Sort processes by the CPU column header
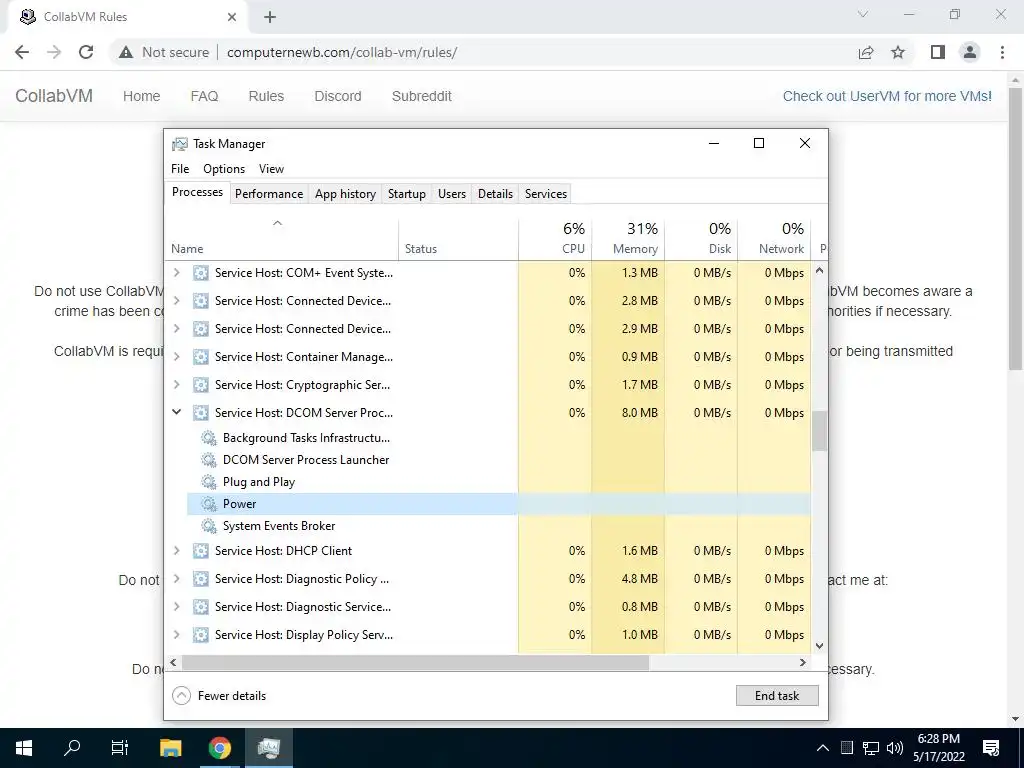1024x768 pixels. (555, 238)
